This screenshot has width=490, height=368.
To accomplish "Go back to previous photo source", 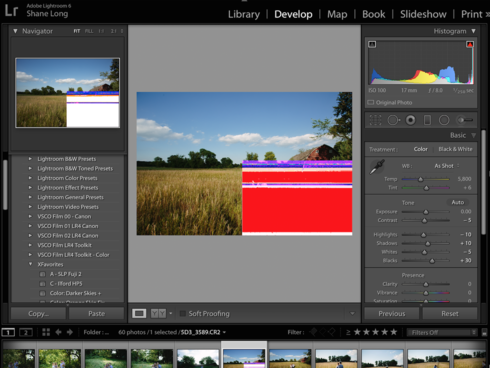I will (58, 332).
